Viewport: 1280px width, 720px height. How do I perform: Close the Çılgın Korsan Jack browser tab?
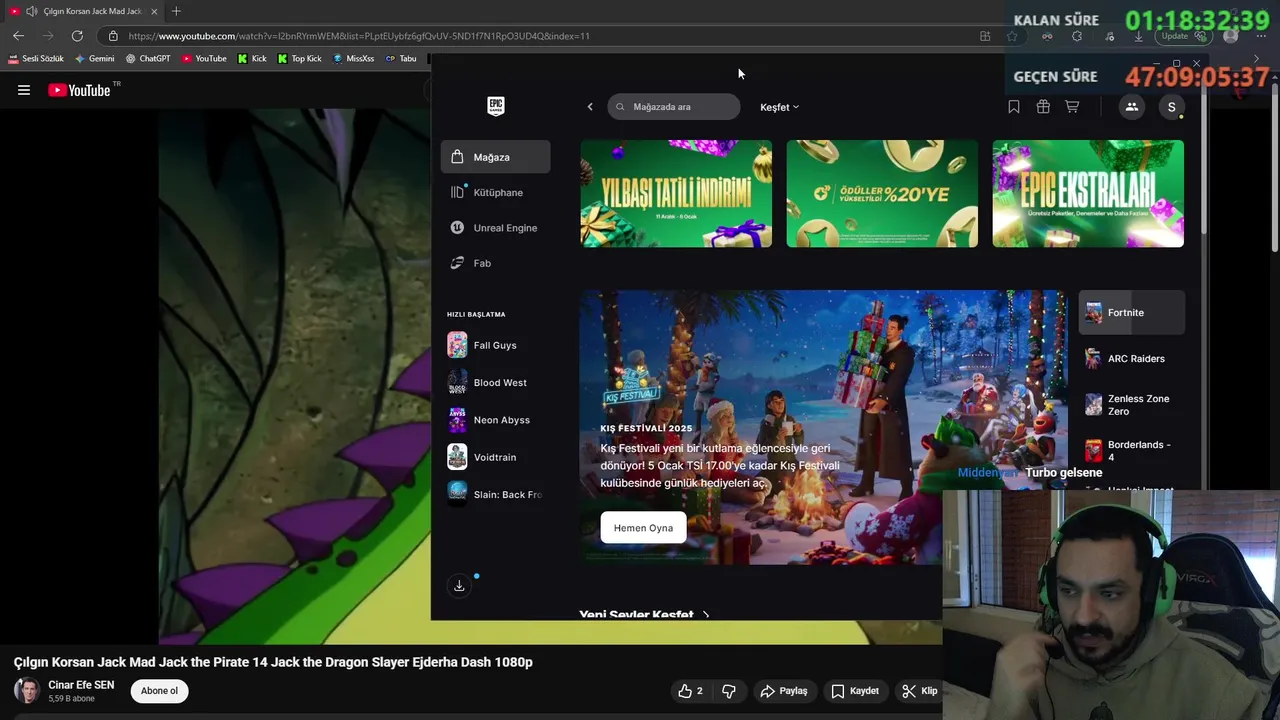click(154, 11)
